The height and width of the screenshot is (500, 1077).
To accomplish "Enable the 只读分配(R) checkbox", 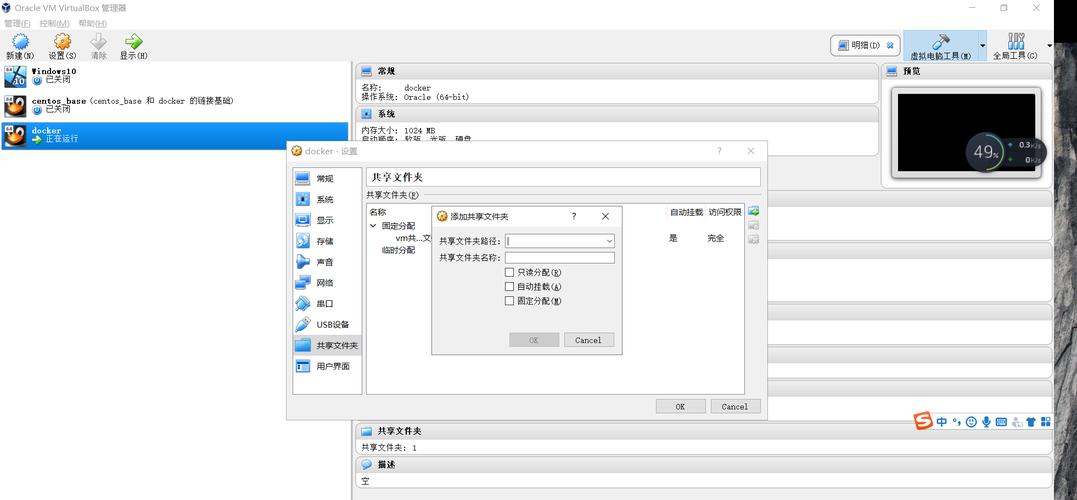I will tap(509, 273).
